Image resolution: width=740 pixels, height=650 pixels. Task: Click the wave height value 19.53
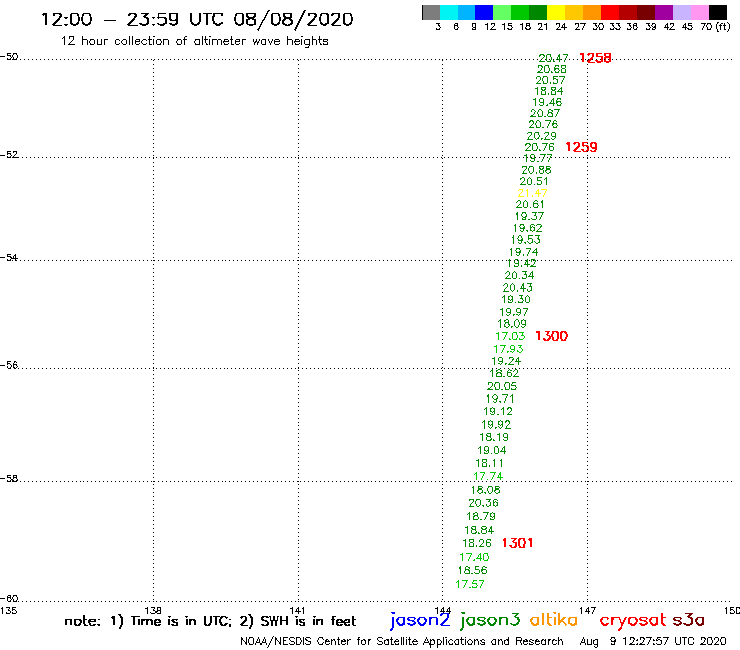pos(525,240)
